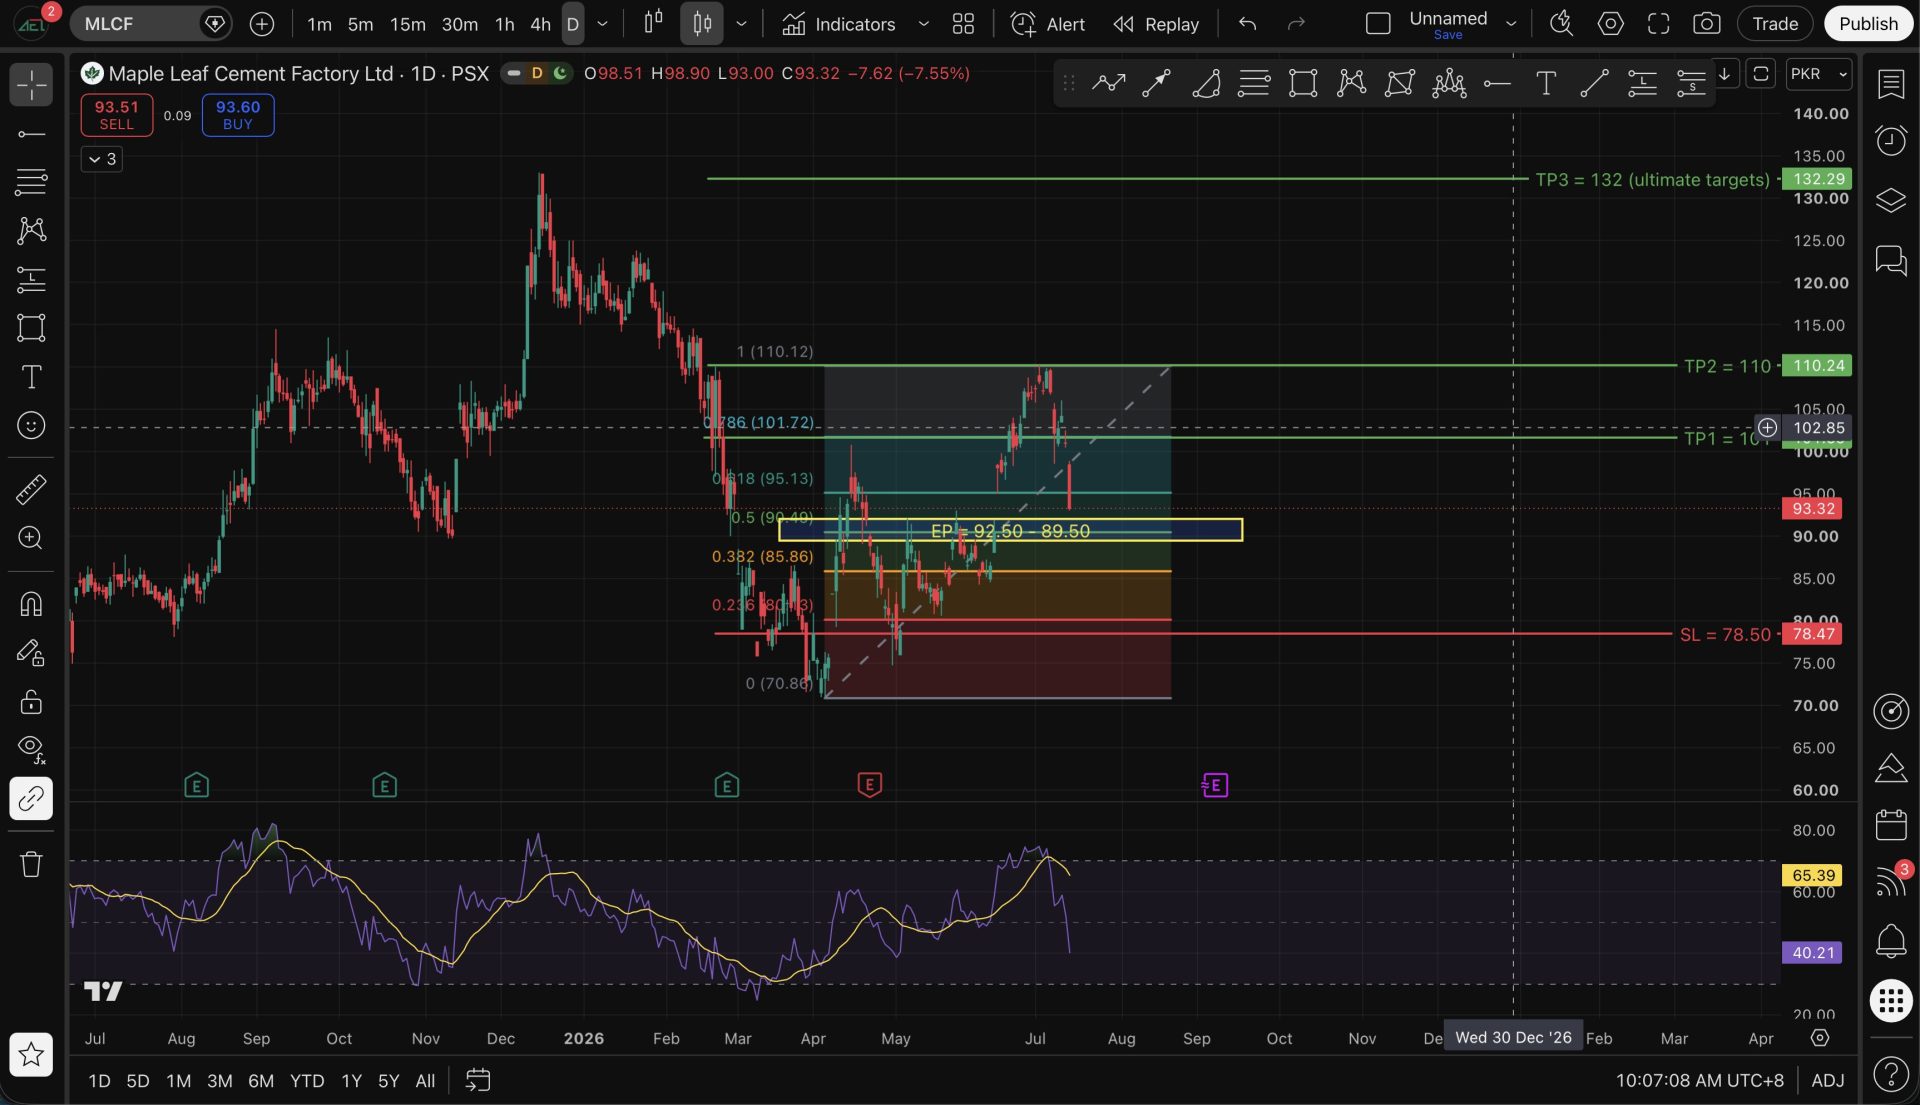Open the economic calendar icon
This screenshot has width=1920, height=1105.
click(x=1890, y=825)
